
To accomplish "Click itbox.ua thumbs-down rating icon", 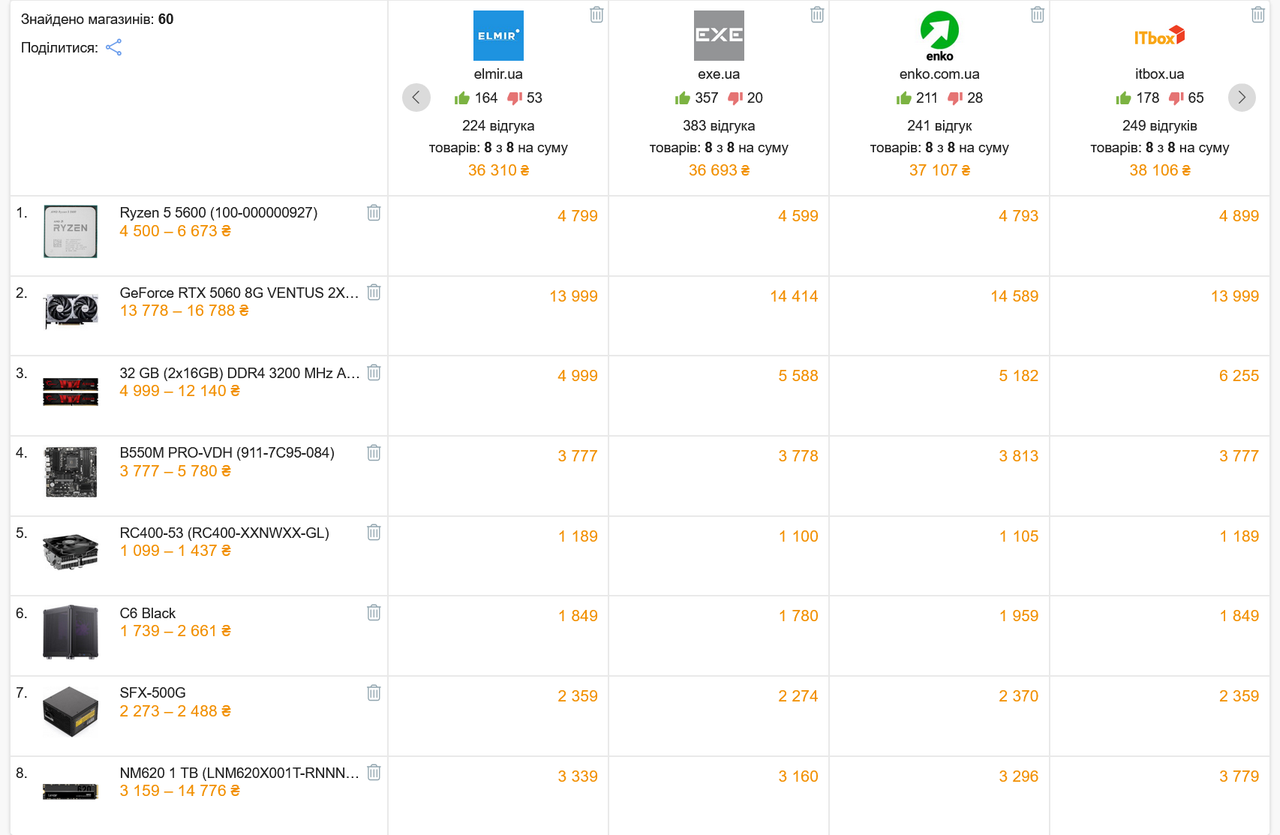I will click(1176, 98).
